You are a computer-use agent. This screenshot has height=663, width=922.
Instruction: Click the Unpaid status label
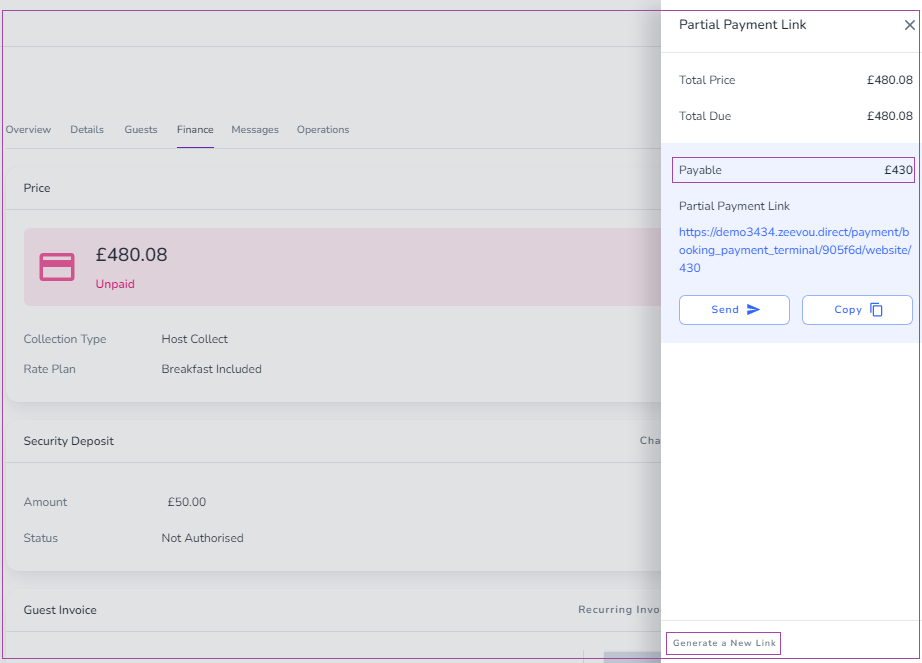coord(115,284)
